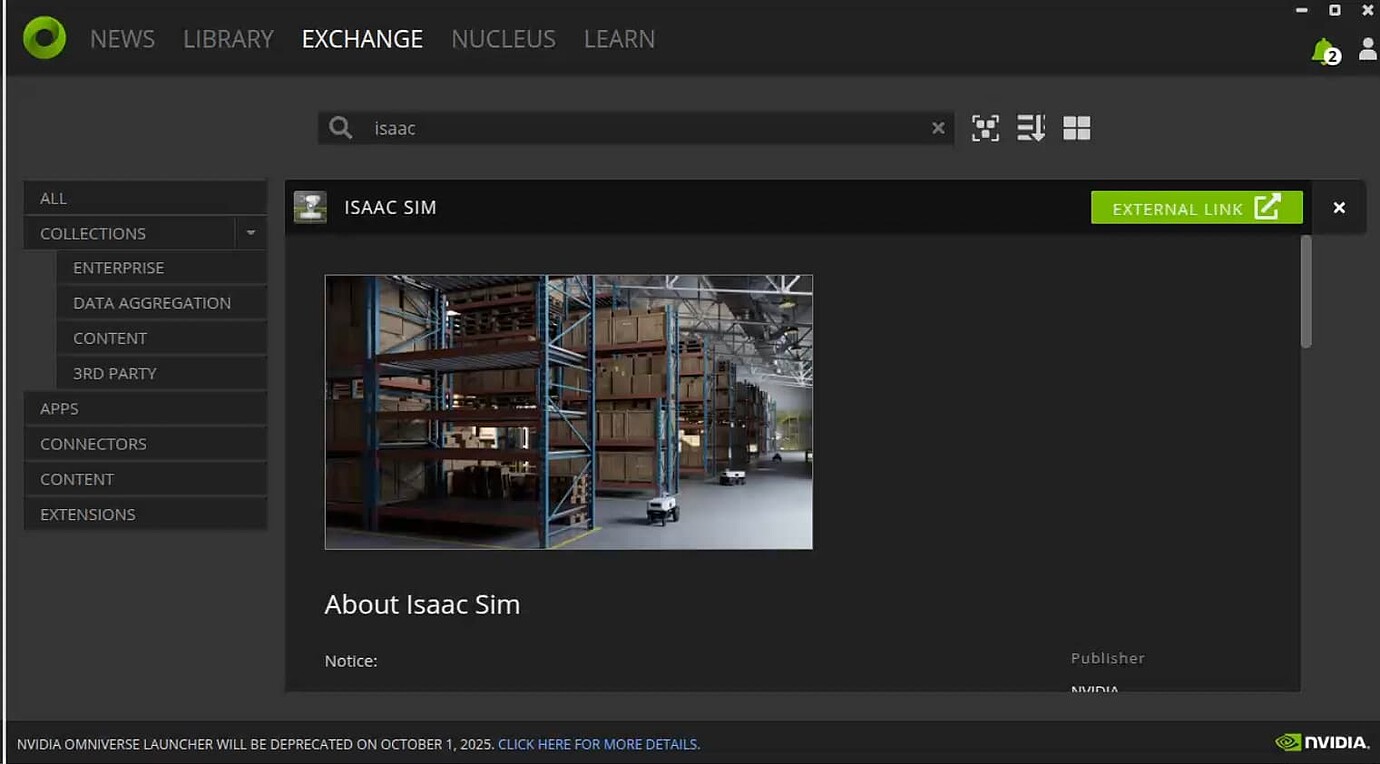This screenshot has width=1380, height=764.
Task: Click inside the search input field
Action: 600,128
